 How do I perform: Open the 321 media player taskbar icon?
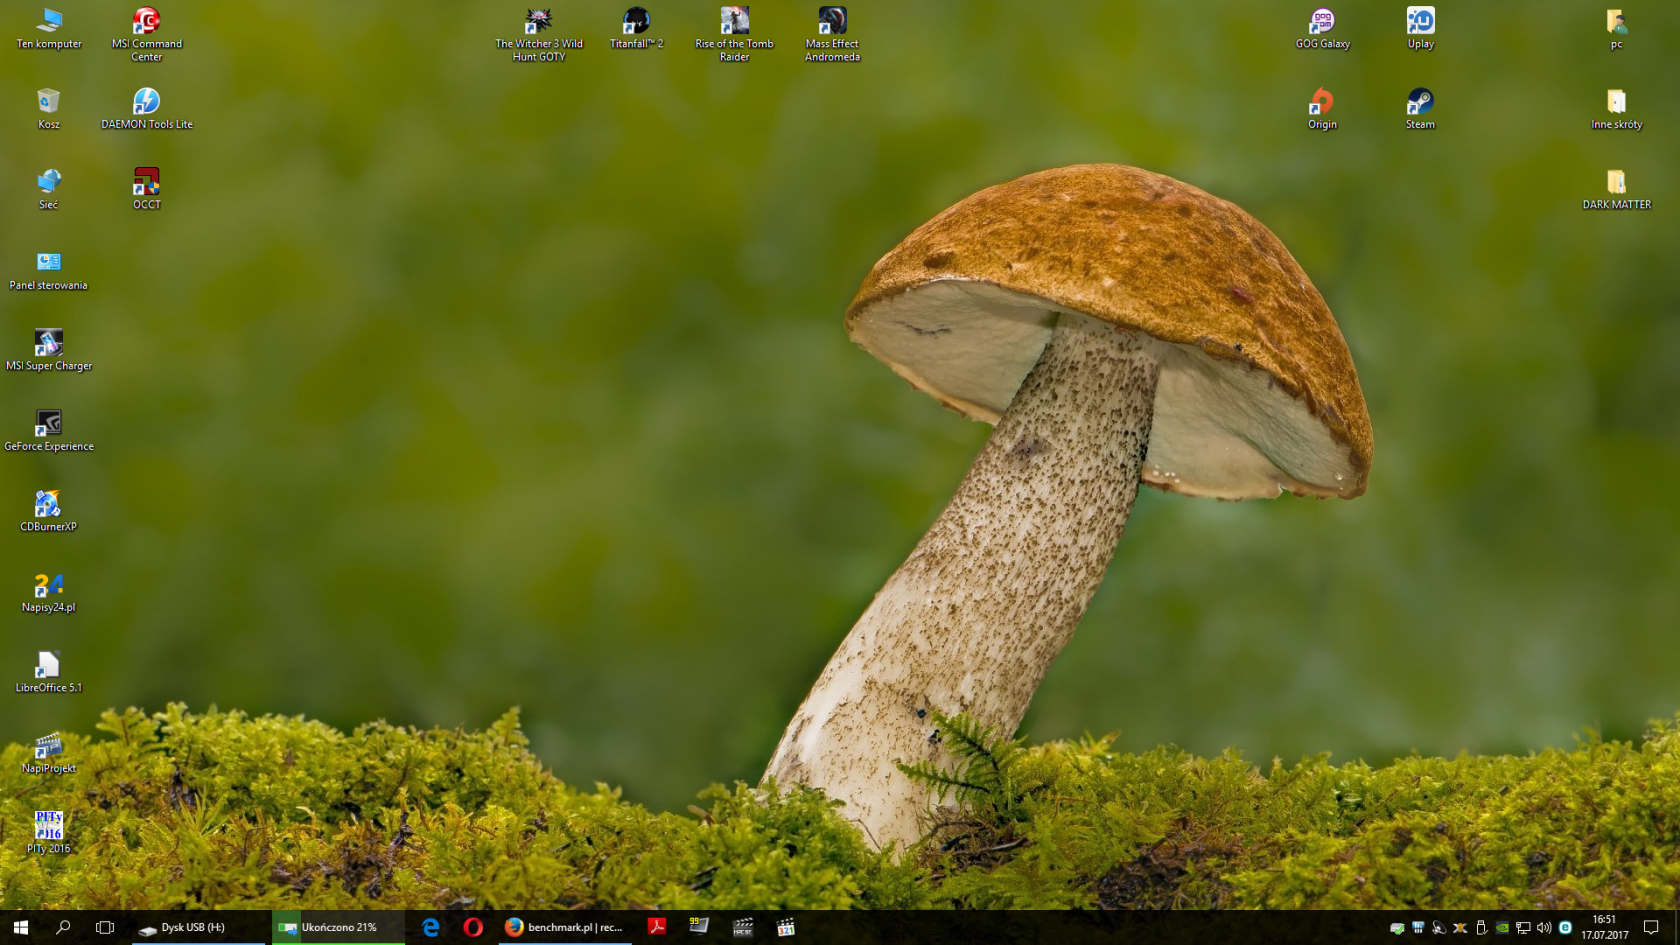[786, 927]
